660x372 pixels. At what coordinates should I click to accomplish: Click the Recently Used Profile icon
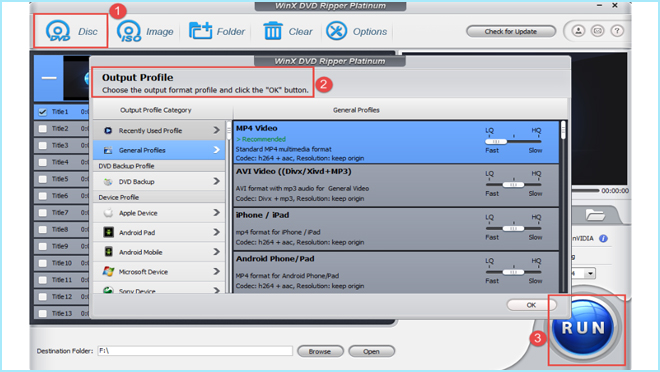coord(108,130)
